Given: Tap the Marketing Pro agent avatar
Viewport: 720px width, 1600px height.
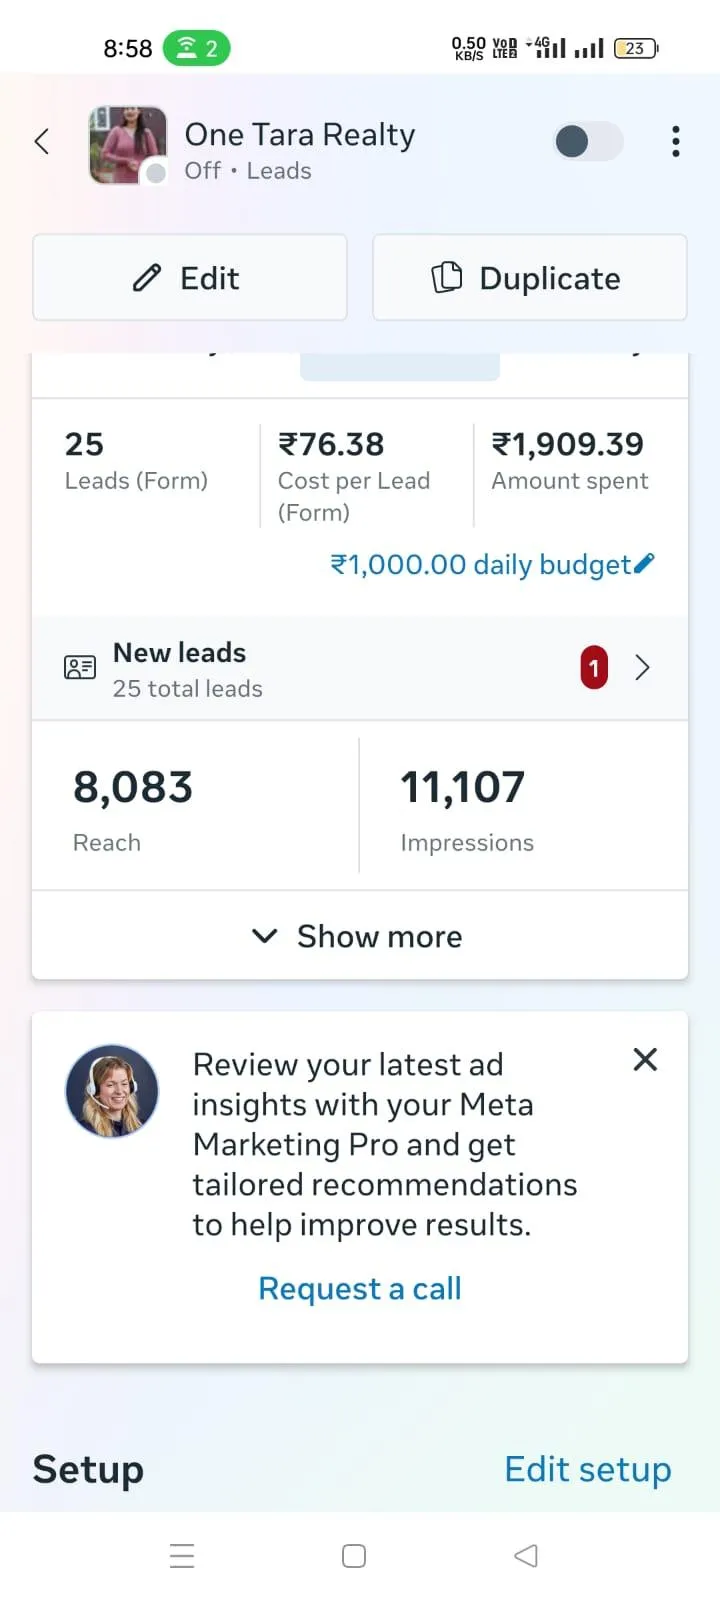Looking at the screenshot, I should [112, 1091].
